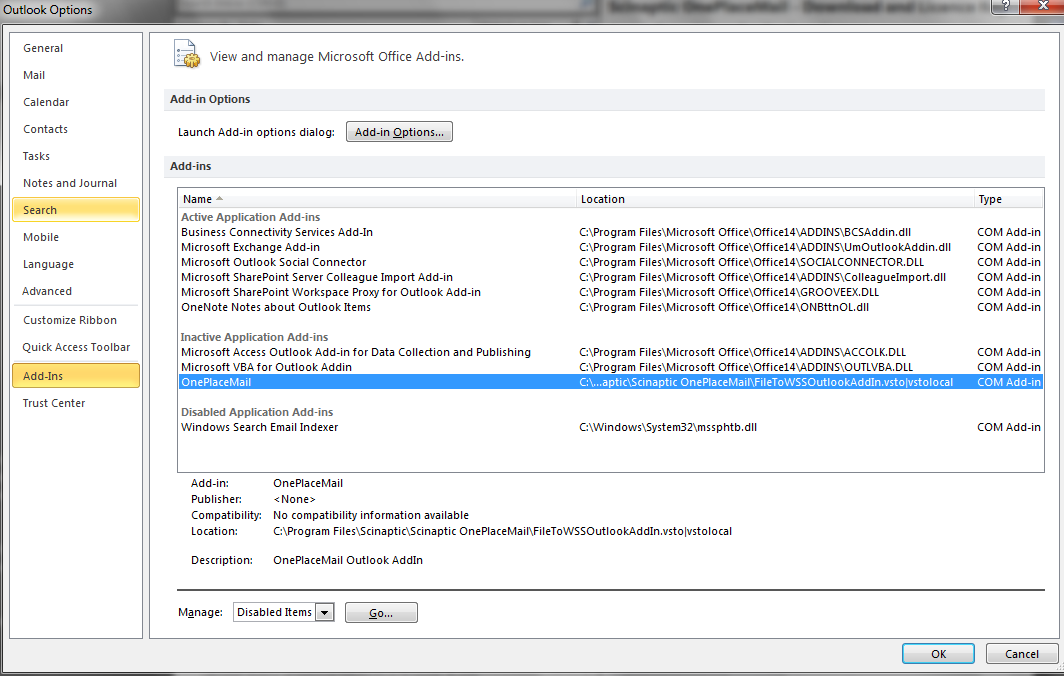Select OneNote Notes about Outlook Items
This screenshot has height=676, width=1064.
pos(611,307)
